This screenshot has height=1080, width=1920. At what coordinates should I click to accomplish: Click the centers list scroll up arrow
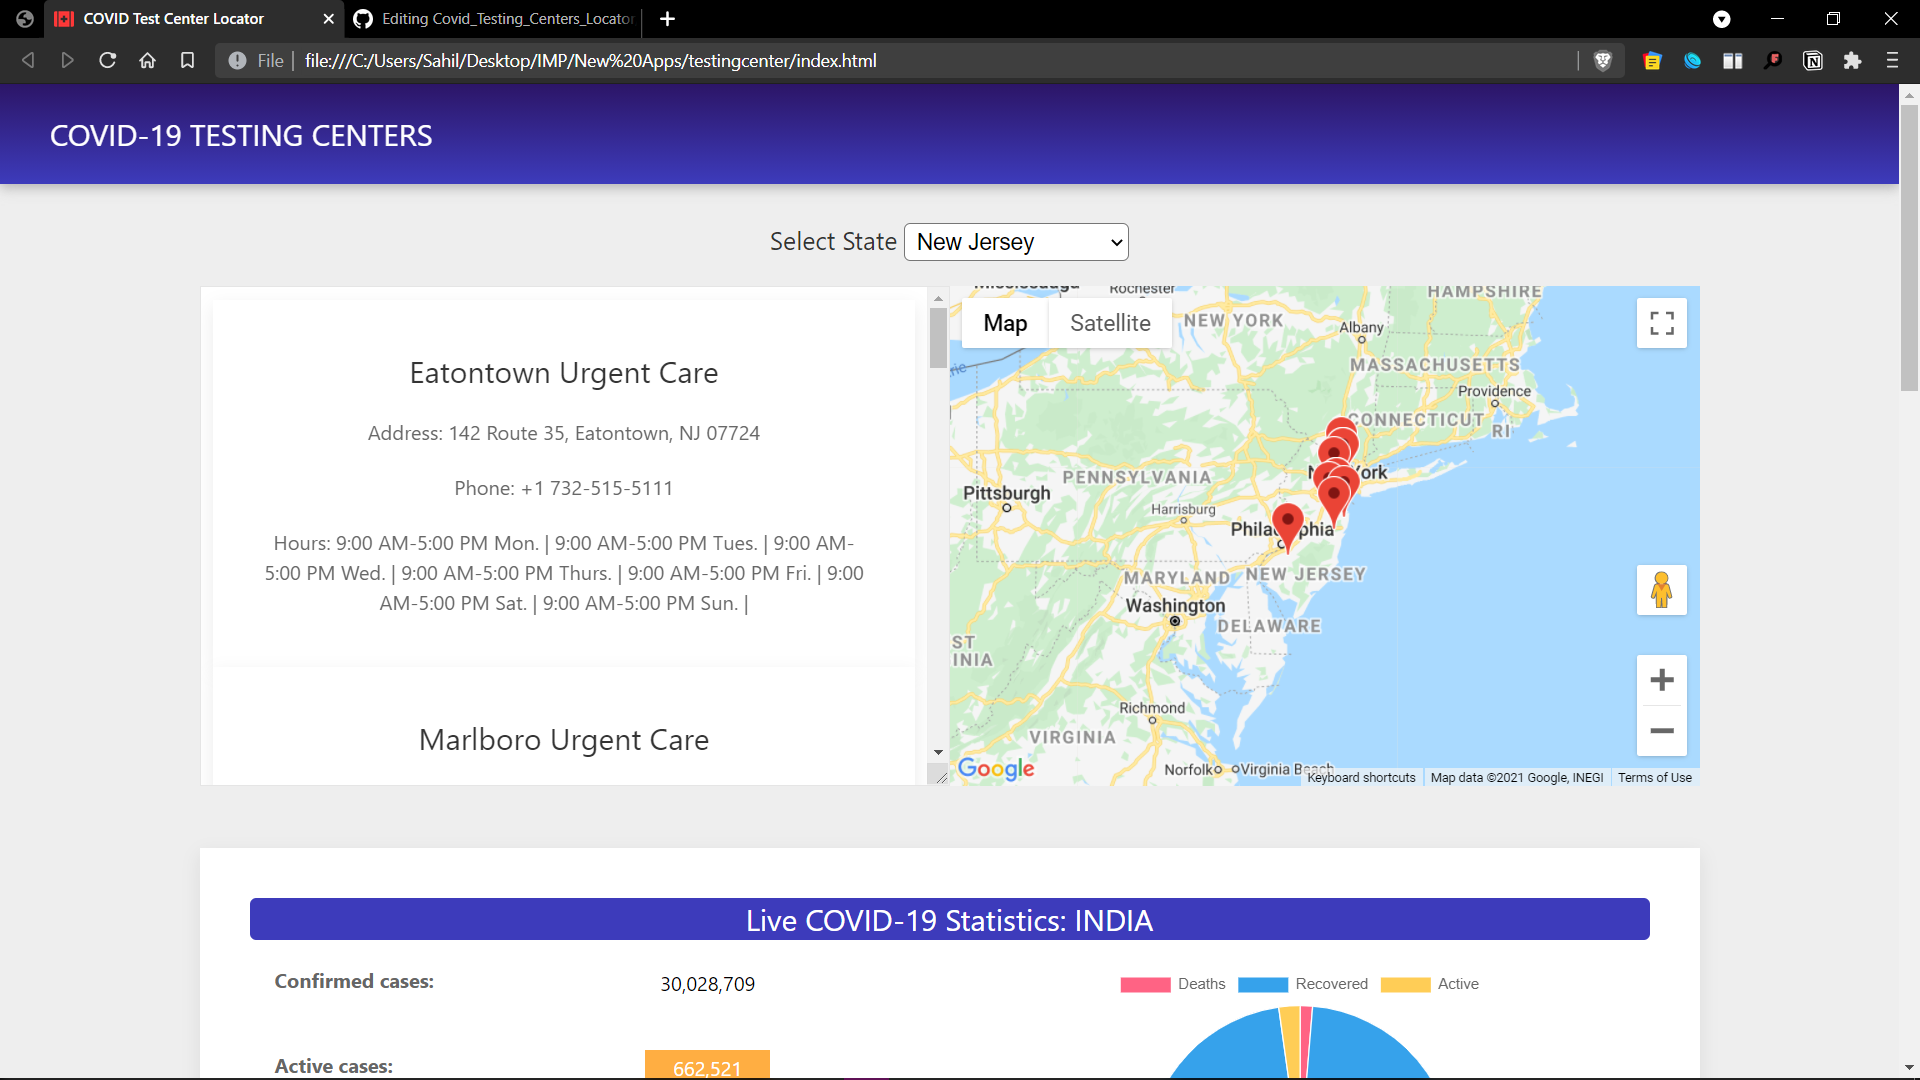(x=938, y=298)
